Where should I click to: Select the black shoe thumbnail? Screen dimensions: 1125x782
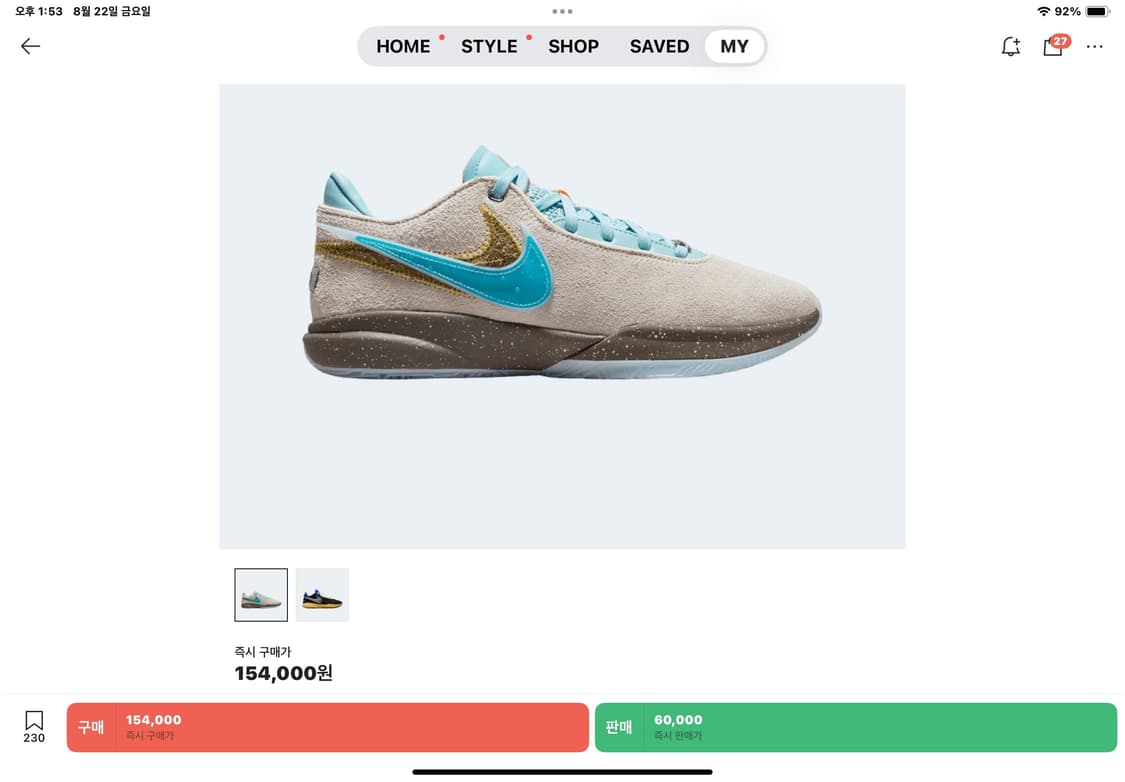322,595
